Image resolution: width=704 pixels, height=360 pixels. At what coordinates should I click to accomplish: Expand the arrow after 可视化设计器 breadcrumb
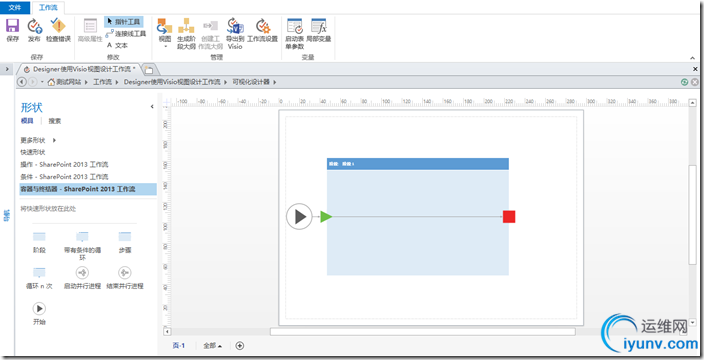(274, 82)
